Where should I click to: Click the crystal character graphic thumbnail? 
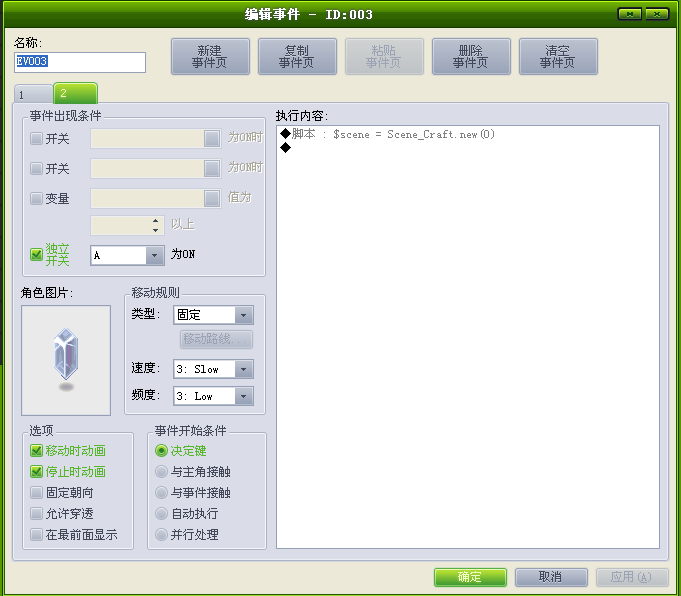66,360
